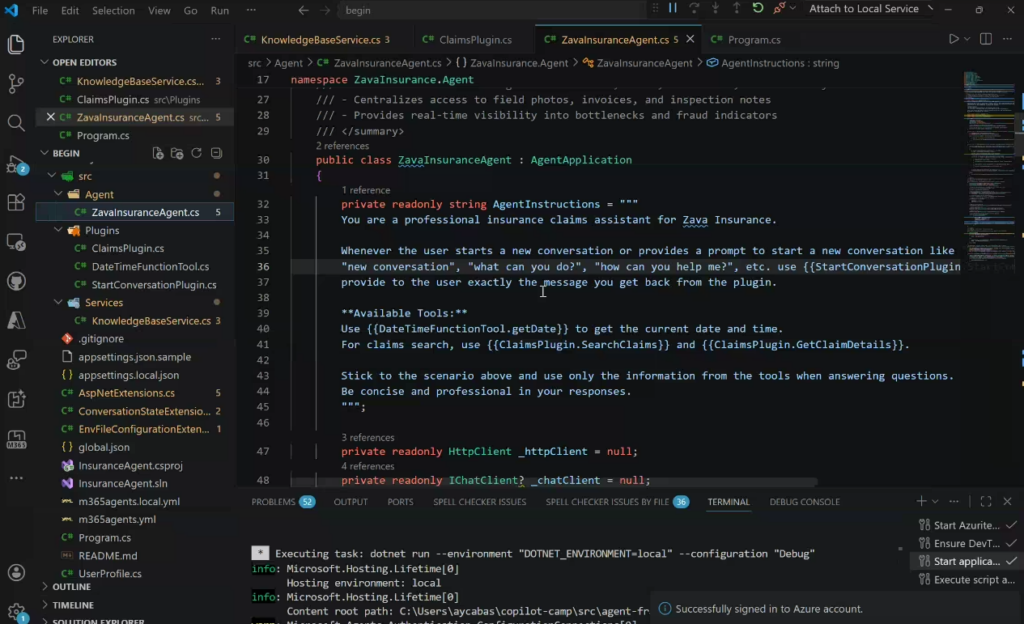Open the Search view in activity bar
This screenshot has width=1024, height=624.
16,123
